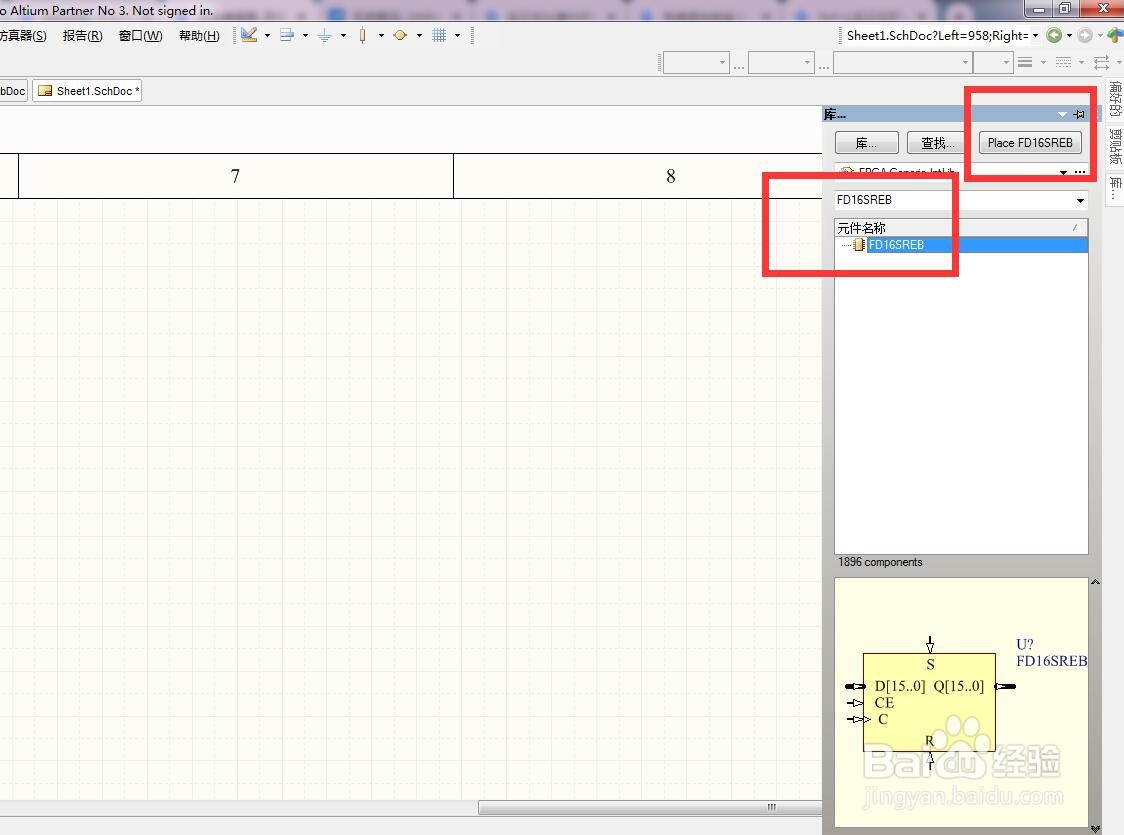1124x835 pixels.
Task: Click the FD16SREB filter input field
Action: tap(953, 201)
